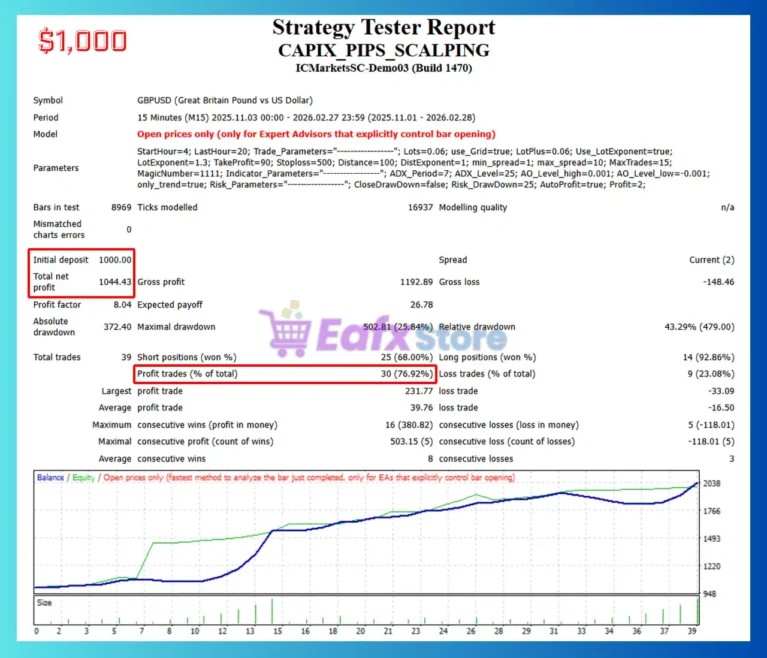The height and width of the screenshot is (658, 767).
Task: Click the green "Equity" chart legend label
Action: click(83, 477)
